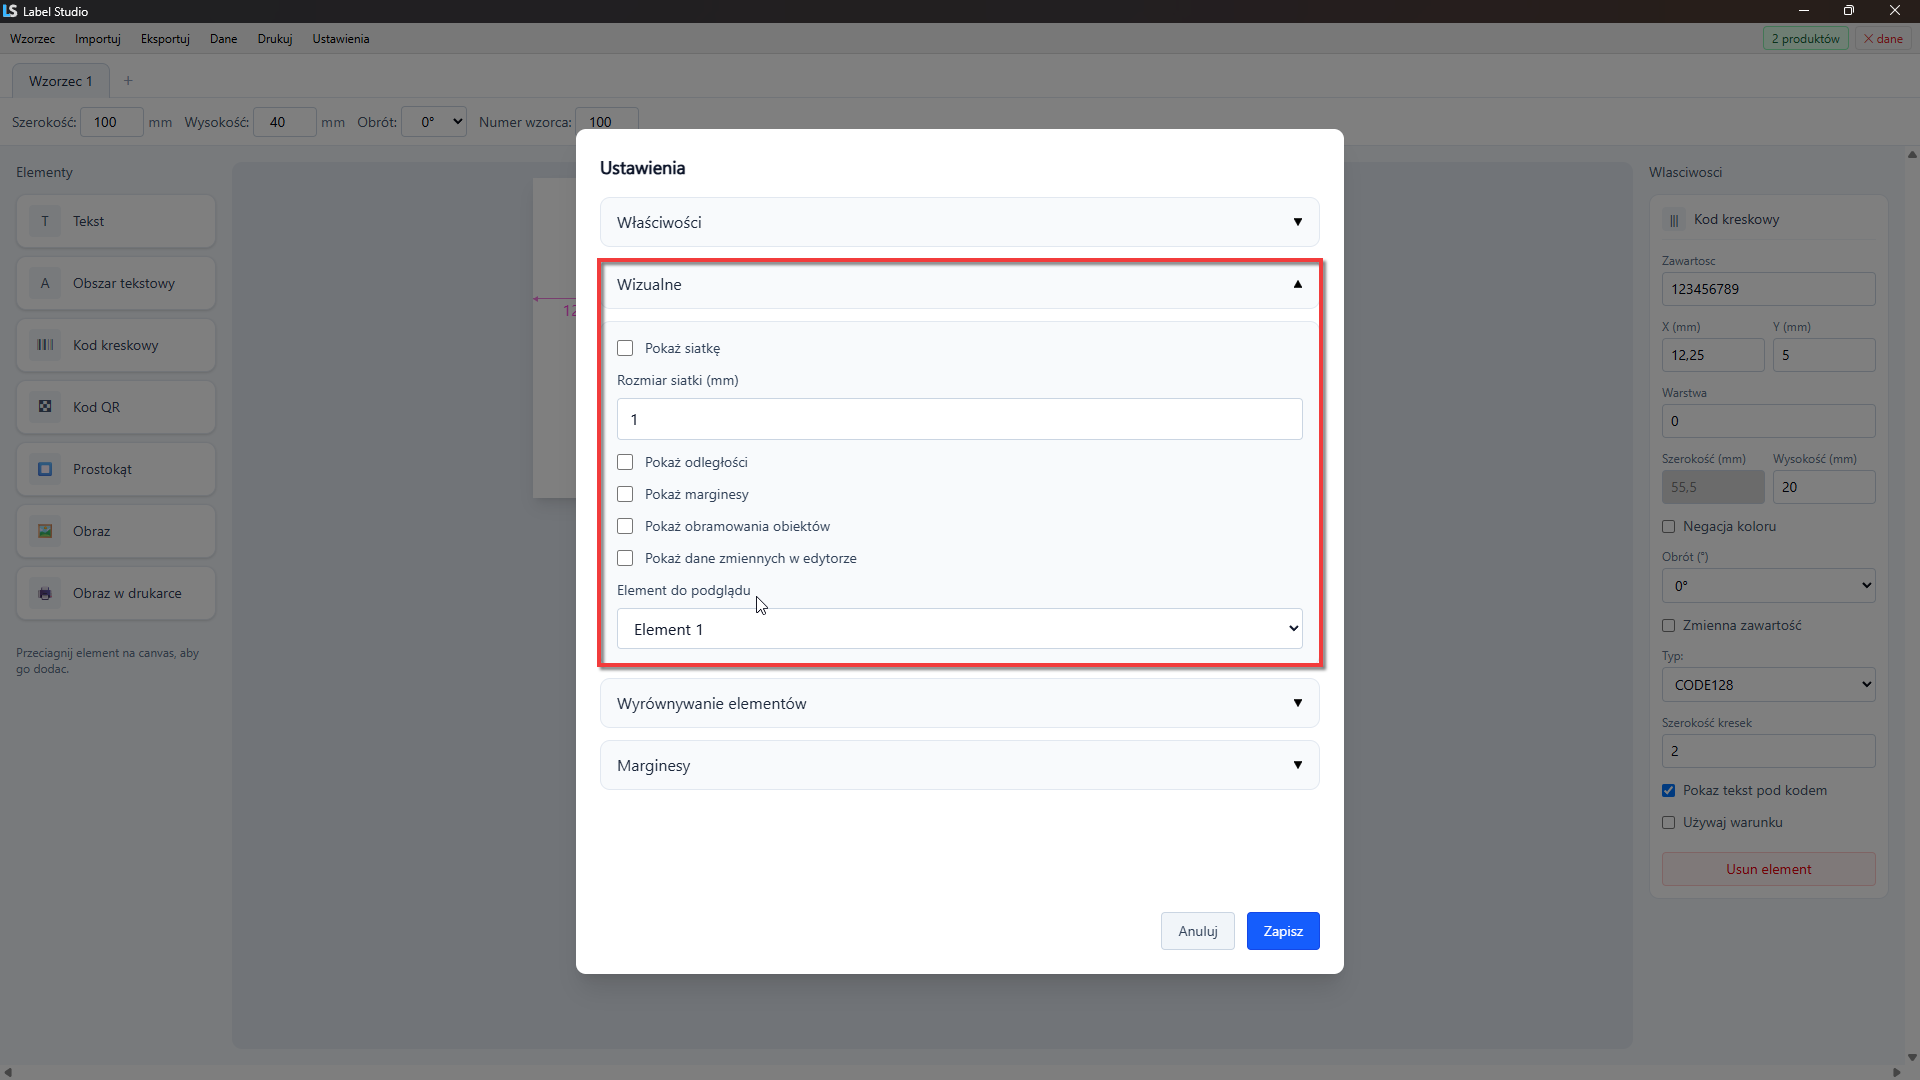Click the Rozmiar siatki input field
The image size is (1920, 1080).
(x=959, y=419)
